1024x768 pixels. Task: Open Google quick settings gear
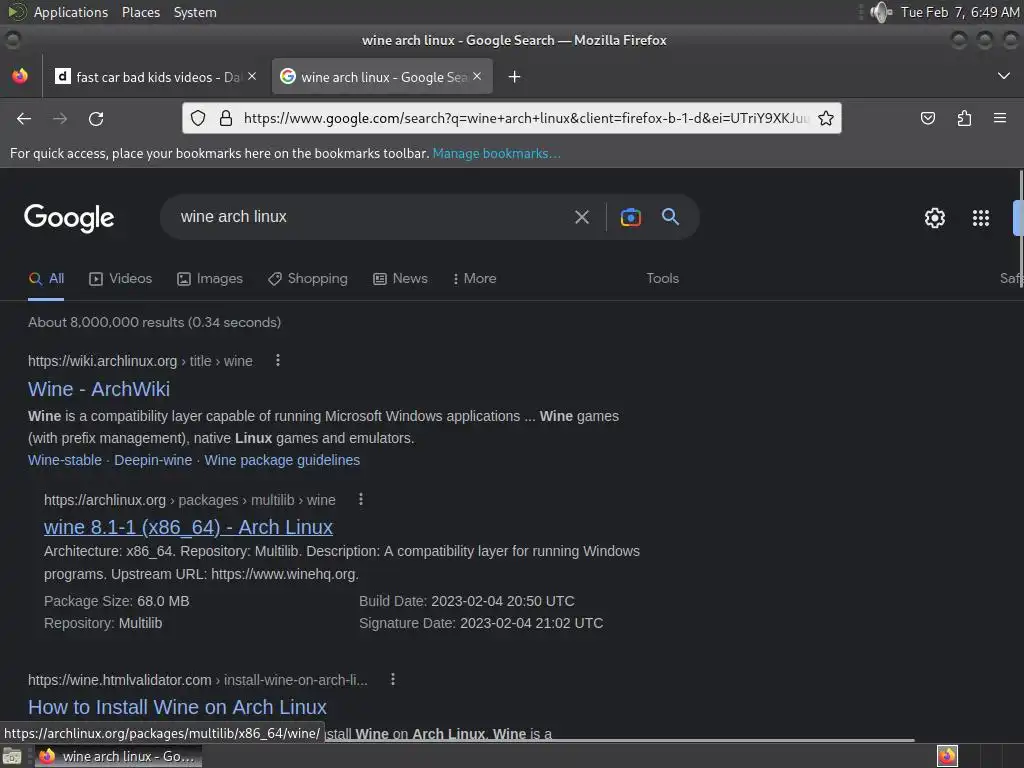point(935,217)
